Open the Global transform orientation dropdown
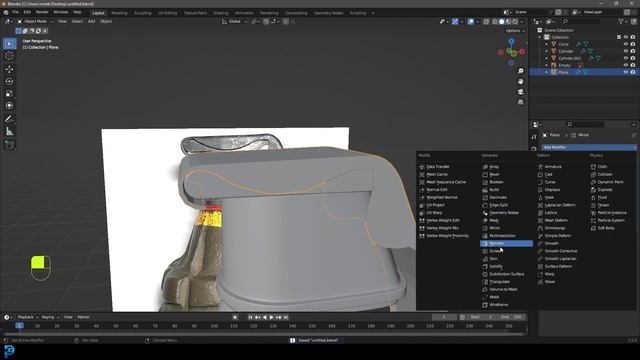640x360 pixels. [x=234, y=21]
